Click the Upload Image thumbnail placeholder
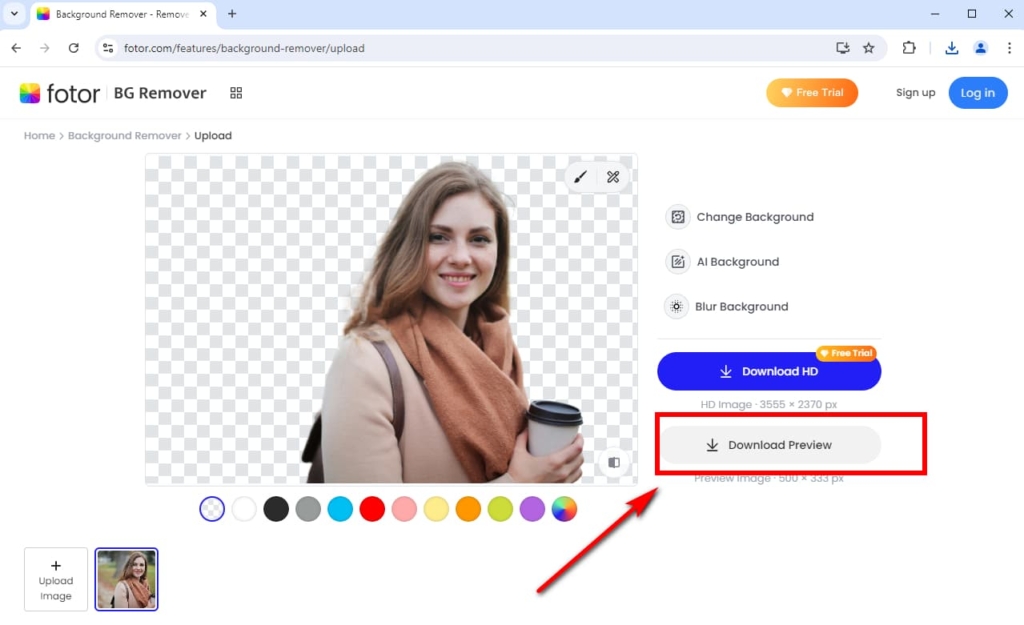The width and height of the screenshot is (1024, 625). (55, 579)
